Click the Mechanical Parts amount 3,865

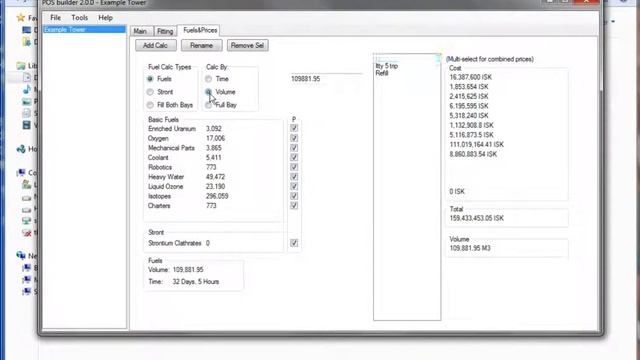(x=214, y=148)
